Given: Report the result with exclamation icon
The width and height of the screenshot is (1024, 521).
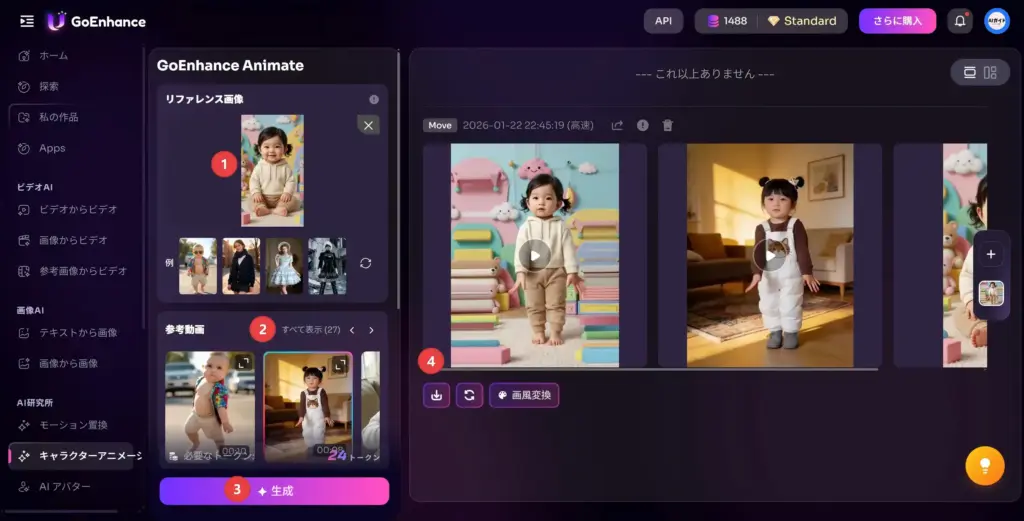Looking at the screenshot, I should tap(643, 125).
